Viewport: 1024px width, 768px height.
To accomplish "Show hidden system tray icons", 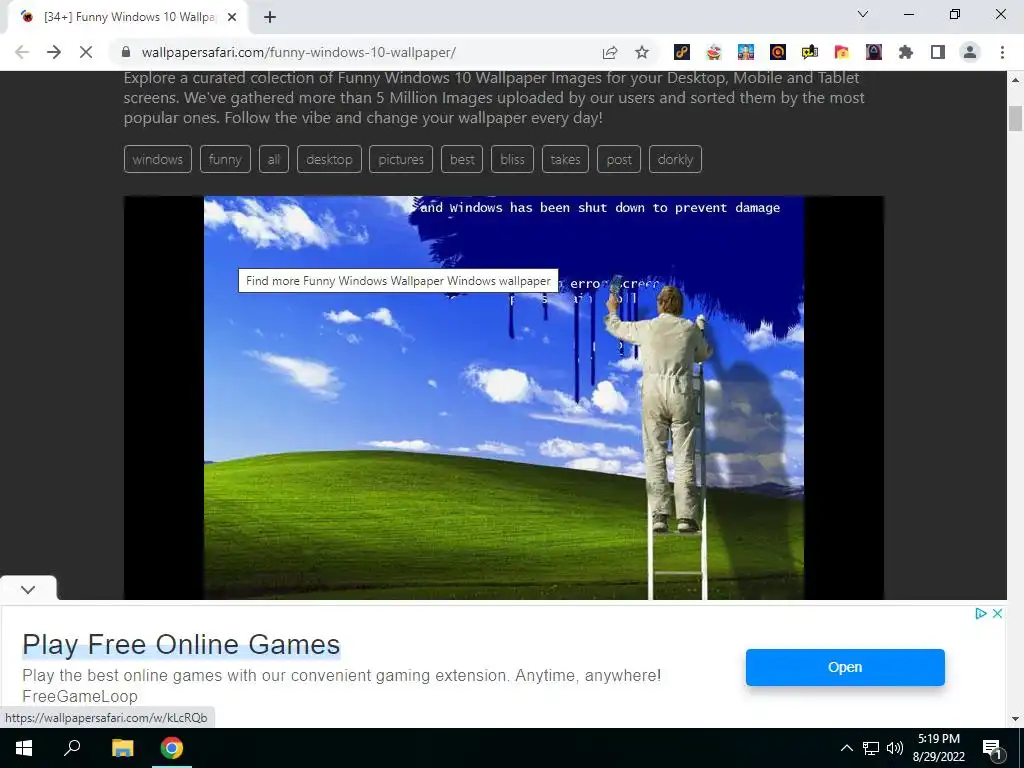I will [x=846, y=748].
